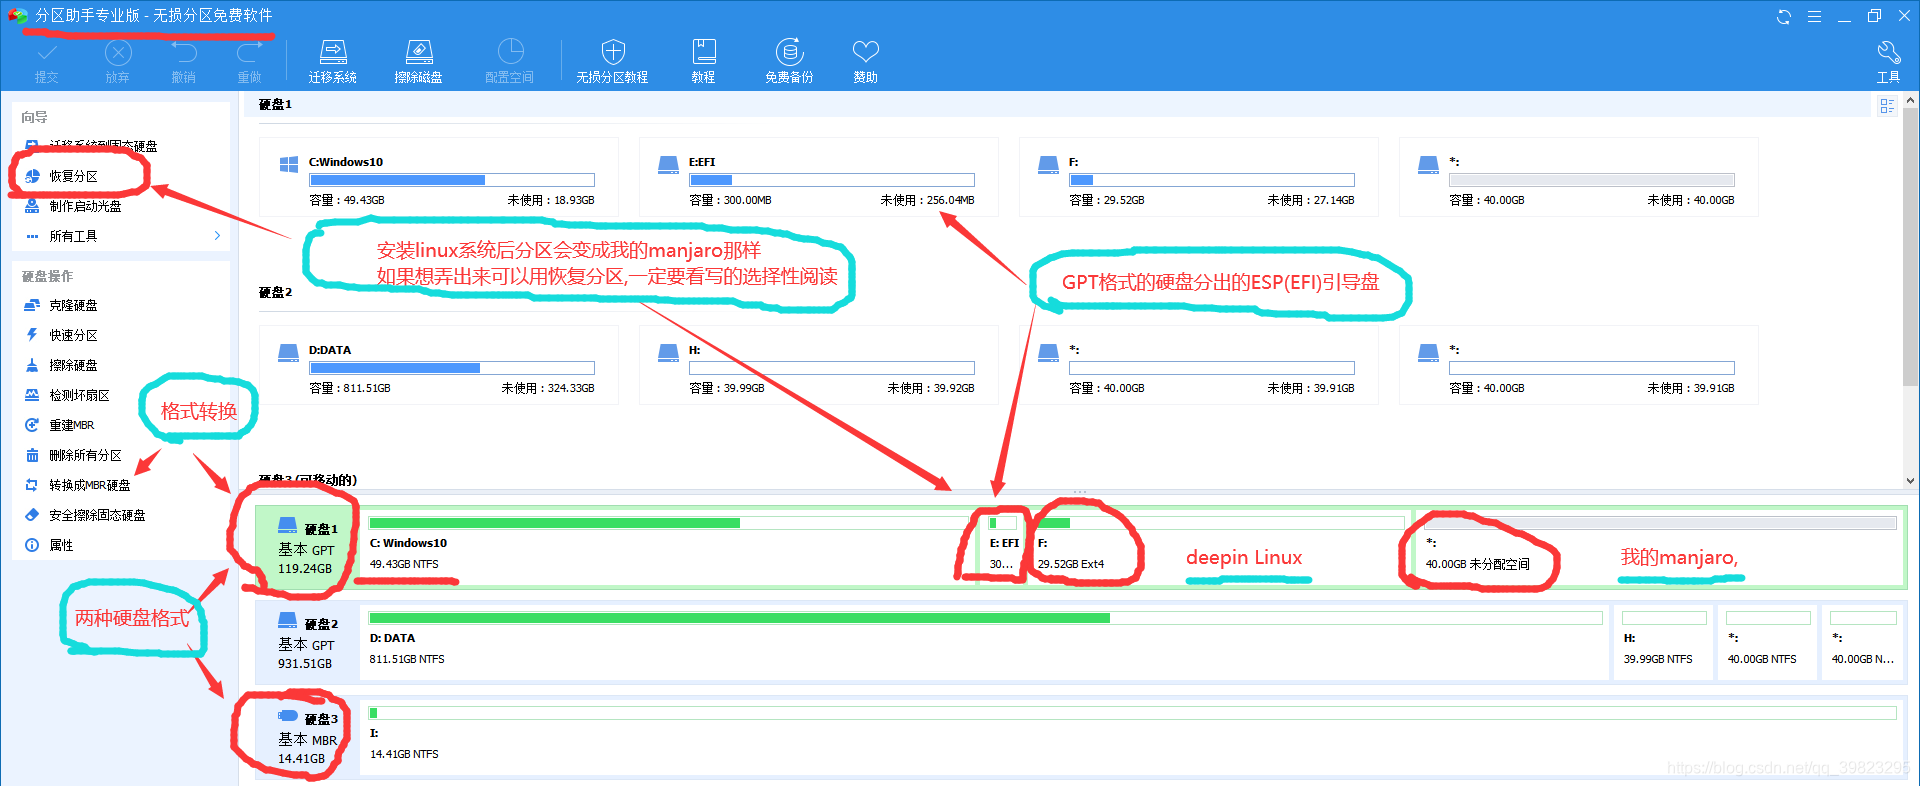
Task: Click the C:Windows10 card usage bar
Action: click(x=452, y=180)
